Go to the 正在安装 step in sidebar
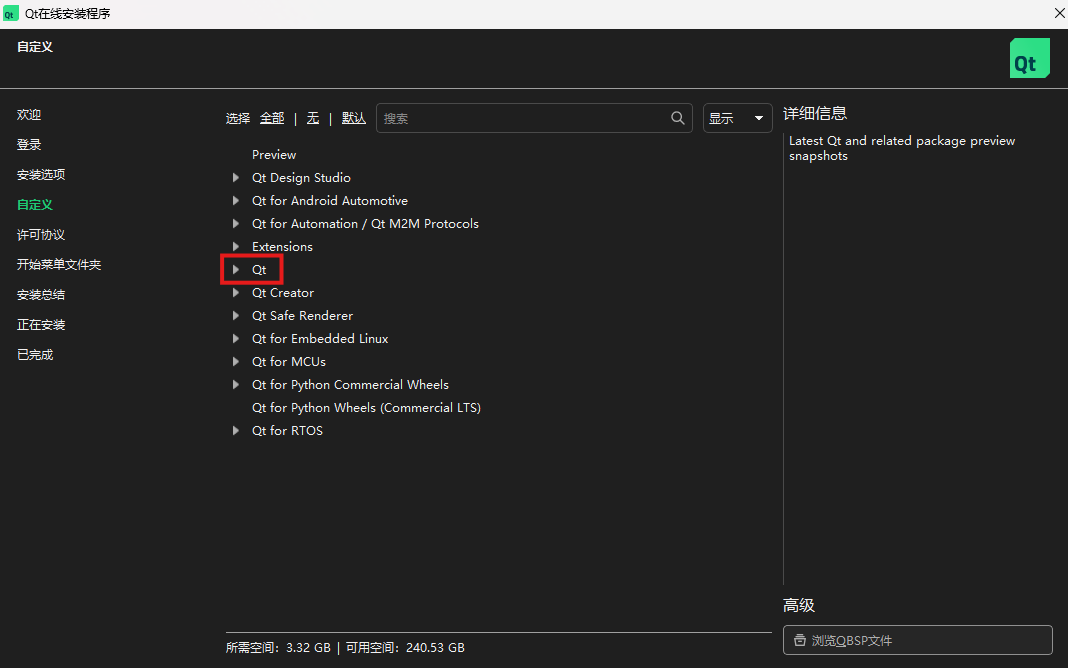The image size is (1068, 668). [41, 324]
